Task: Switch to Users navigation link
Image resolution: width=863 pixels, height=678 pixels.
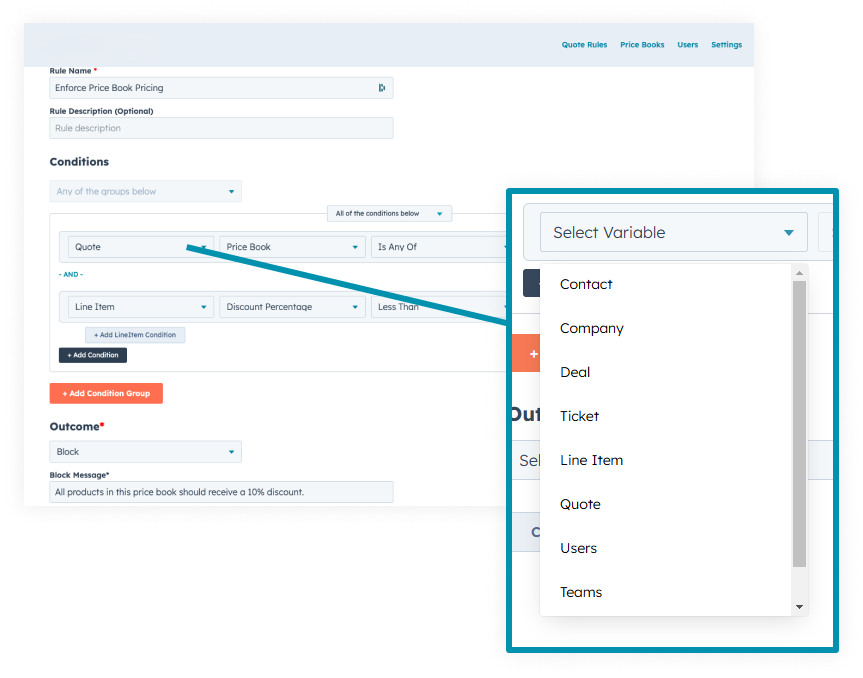Action: [x=687, y=45]
